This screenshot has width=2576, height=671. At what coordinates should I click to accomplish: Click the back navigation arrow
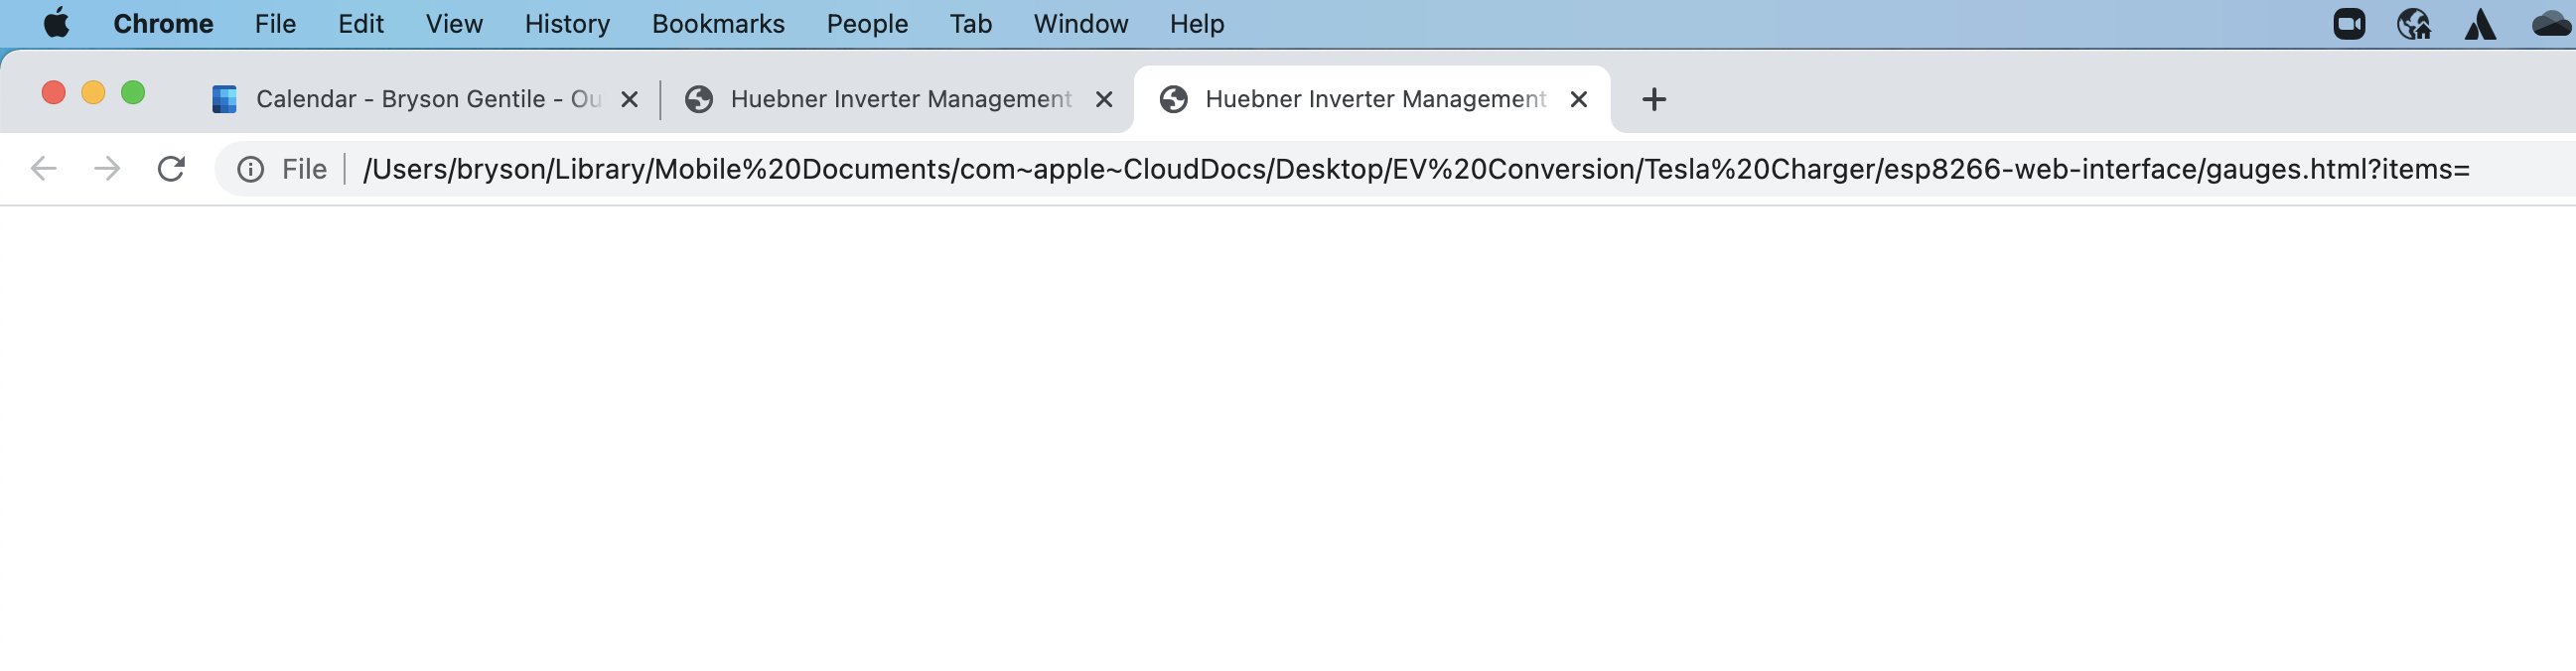point(44,169)
